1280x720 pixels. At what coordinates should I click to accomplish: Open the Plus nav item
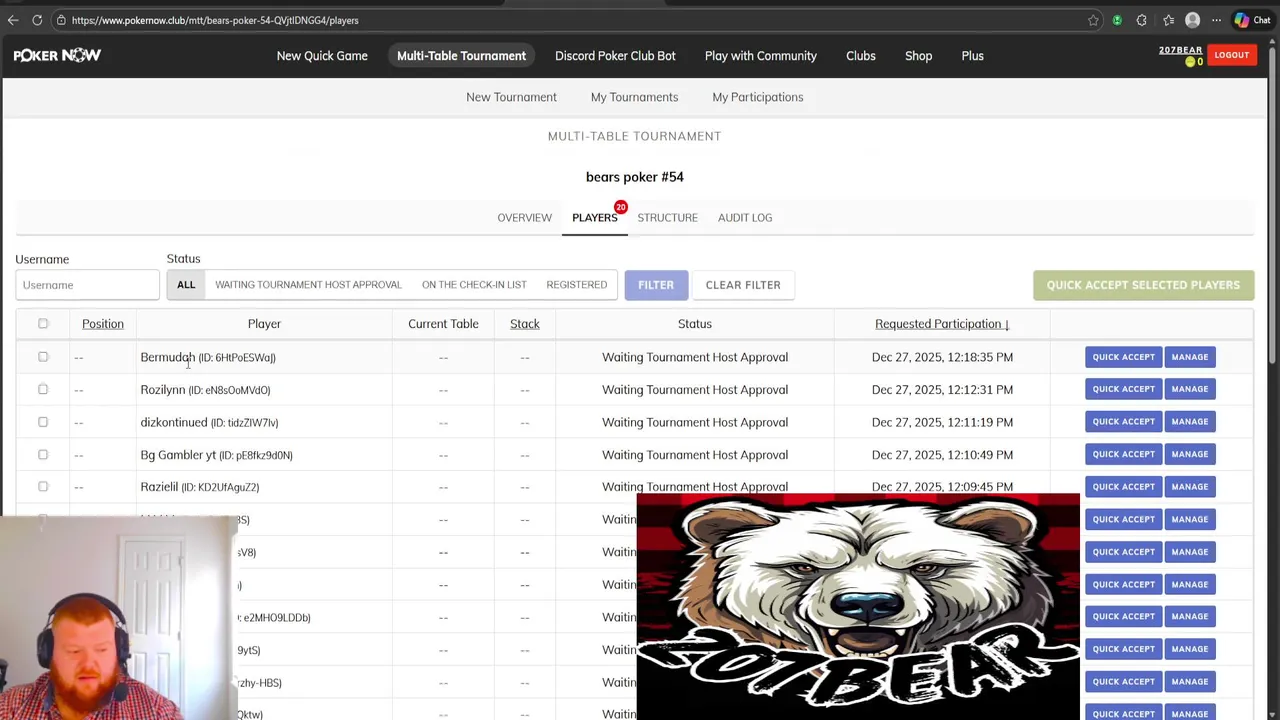point(972,56)
